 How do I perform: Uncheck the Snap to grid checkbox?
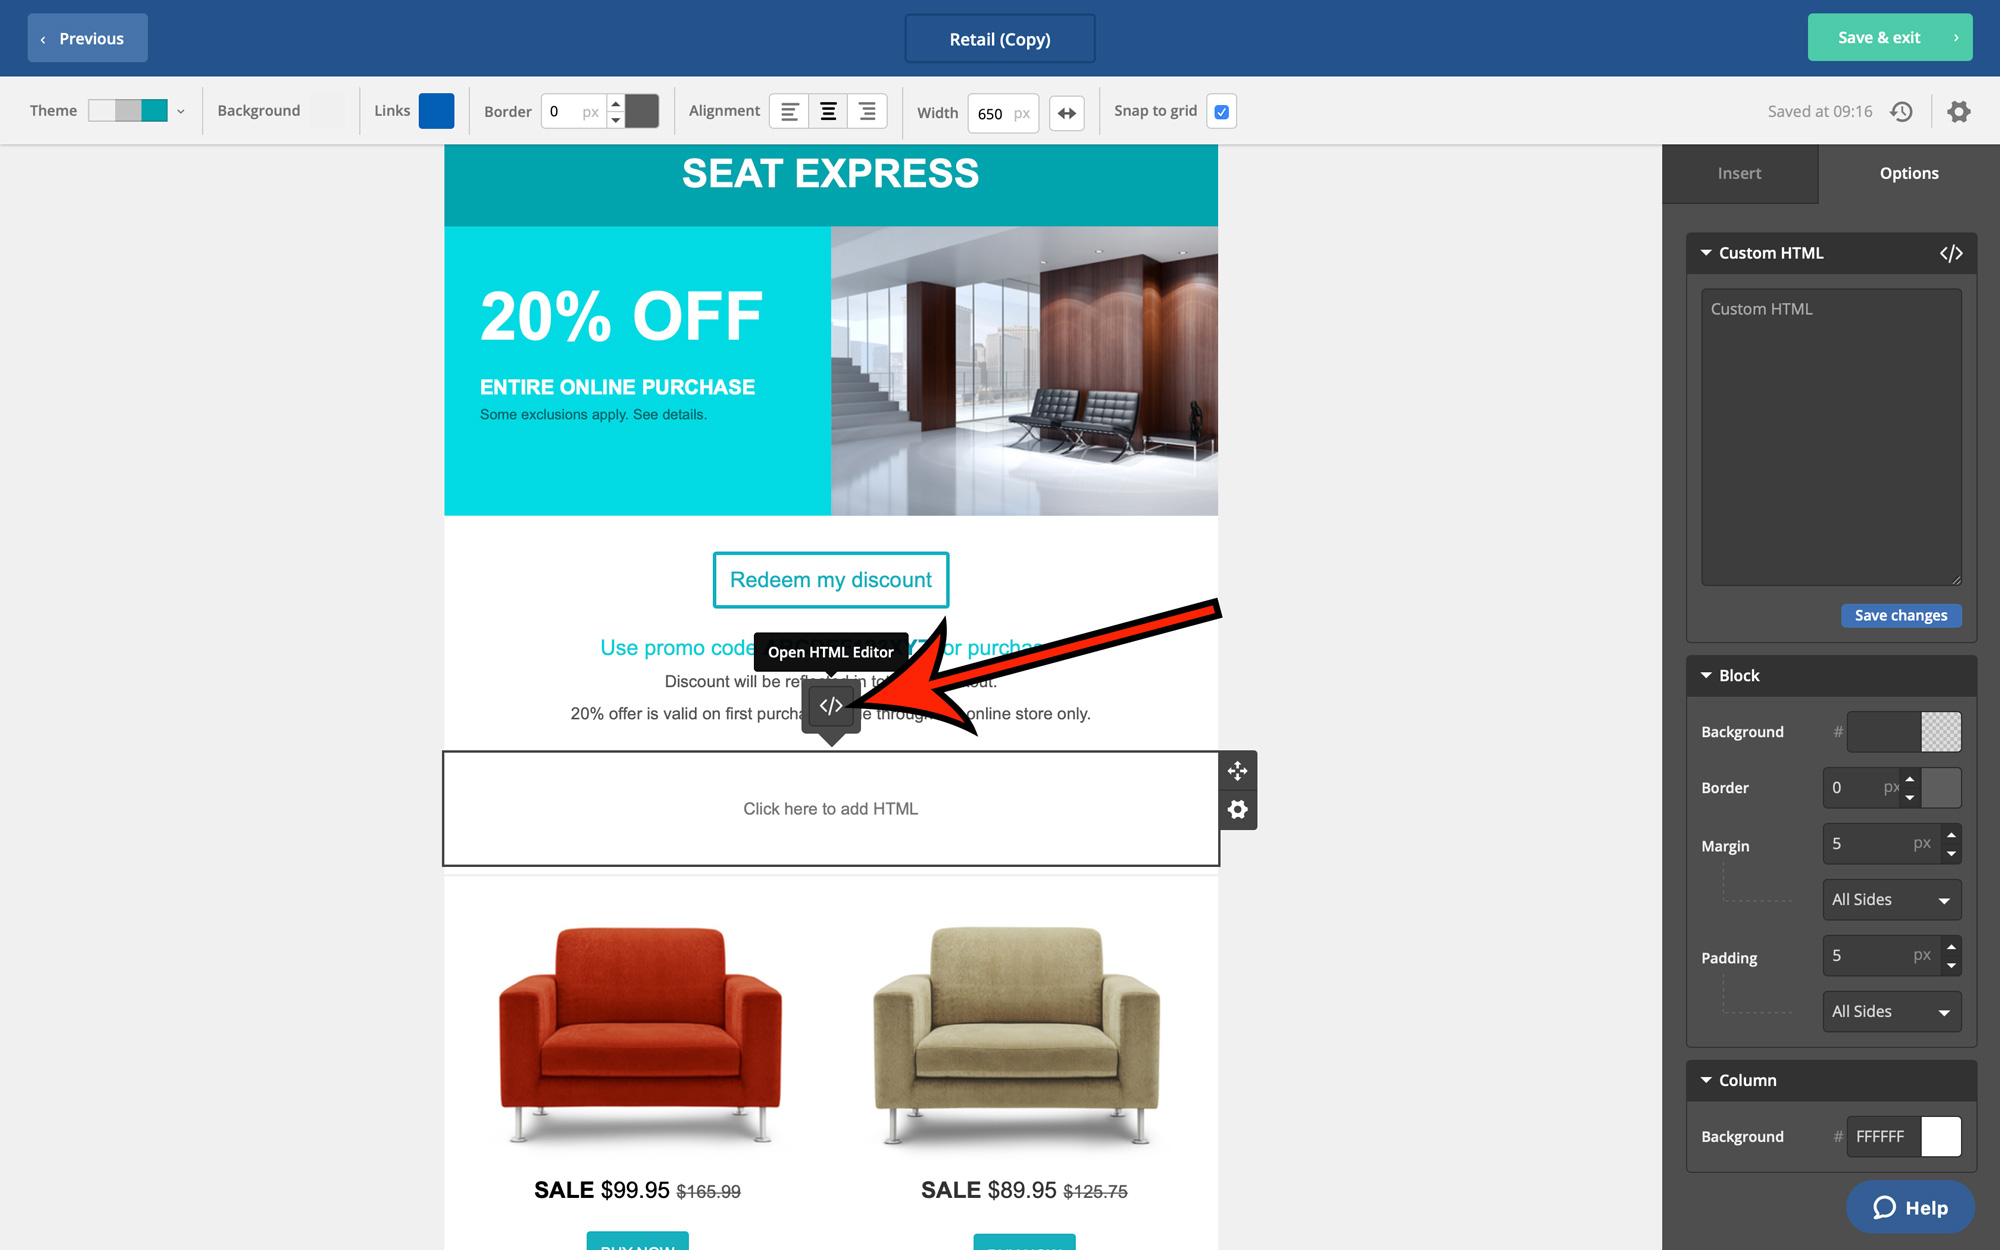point(1221,111)
